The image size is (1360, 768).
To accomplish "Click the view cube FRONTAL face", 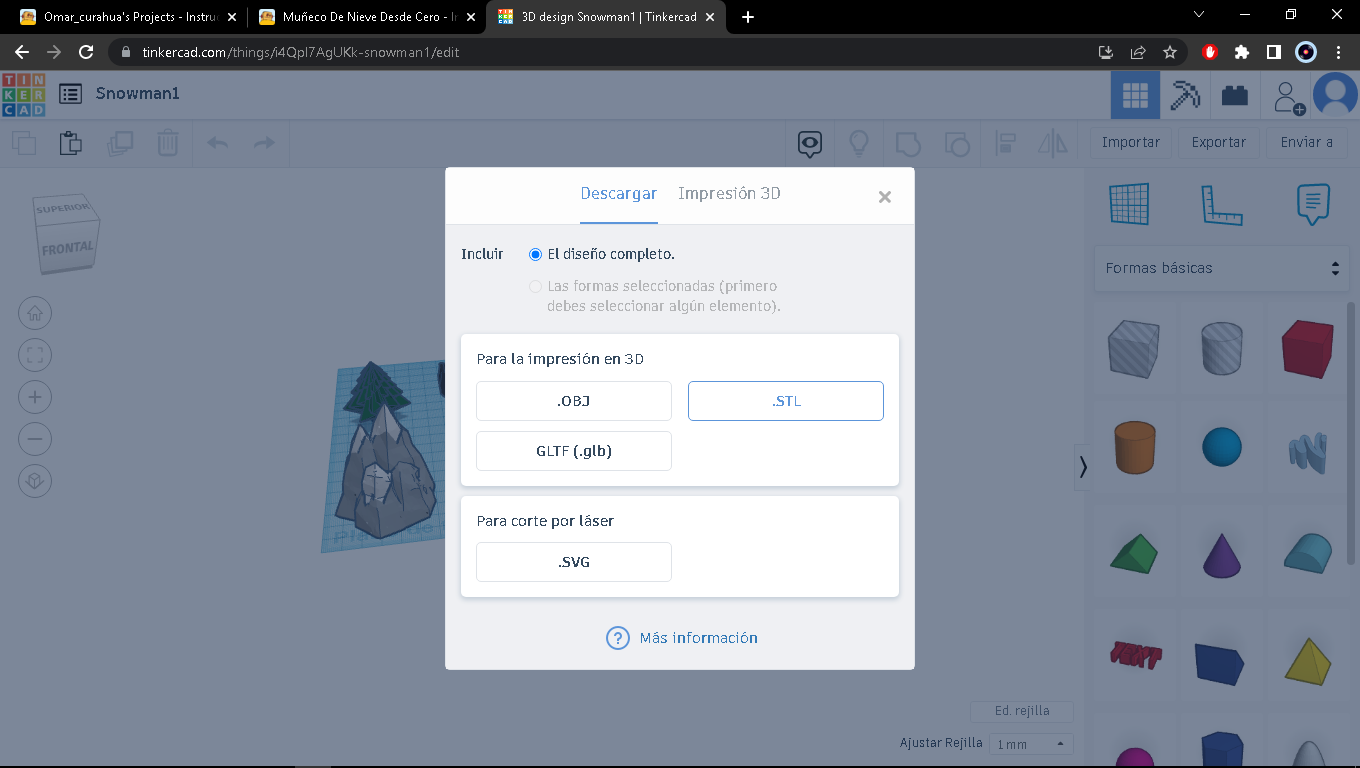I will (x=68, y=247).
